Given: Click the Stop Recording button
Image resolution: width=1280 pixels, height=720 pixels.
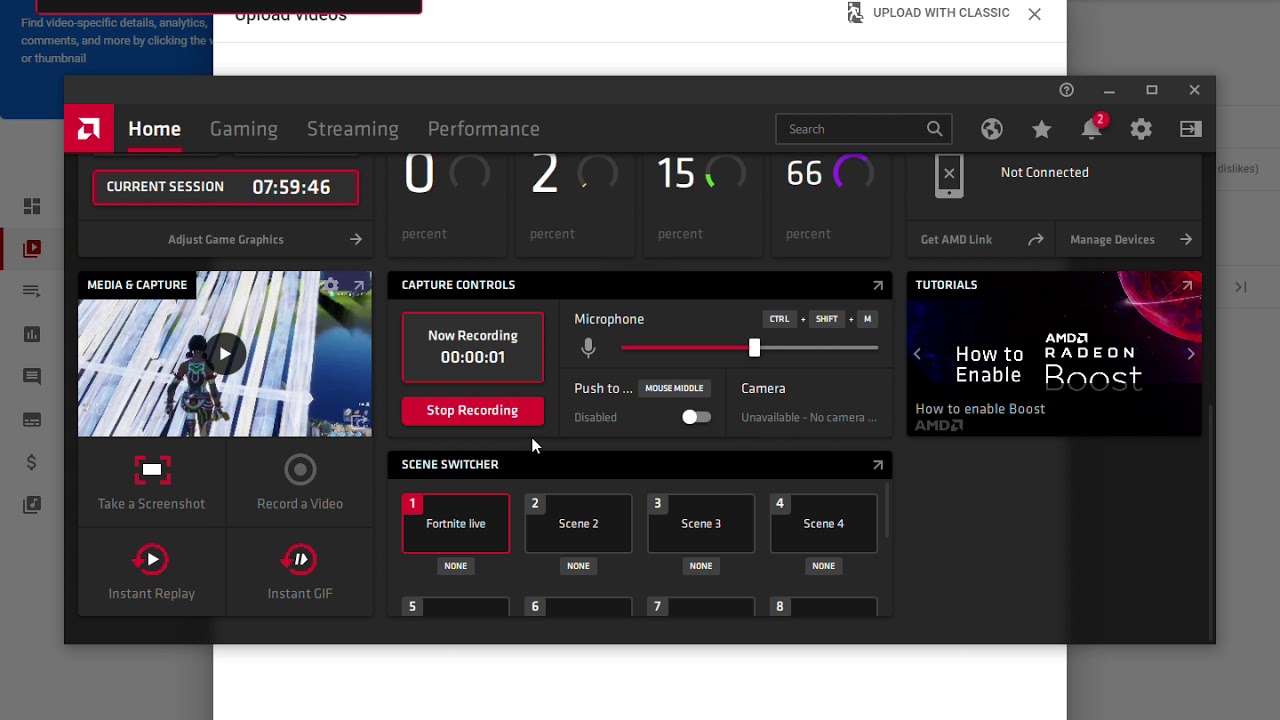Looking at the screenshot, I should pos(473,410).
